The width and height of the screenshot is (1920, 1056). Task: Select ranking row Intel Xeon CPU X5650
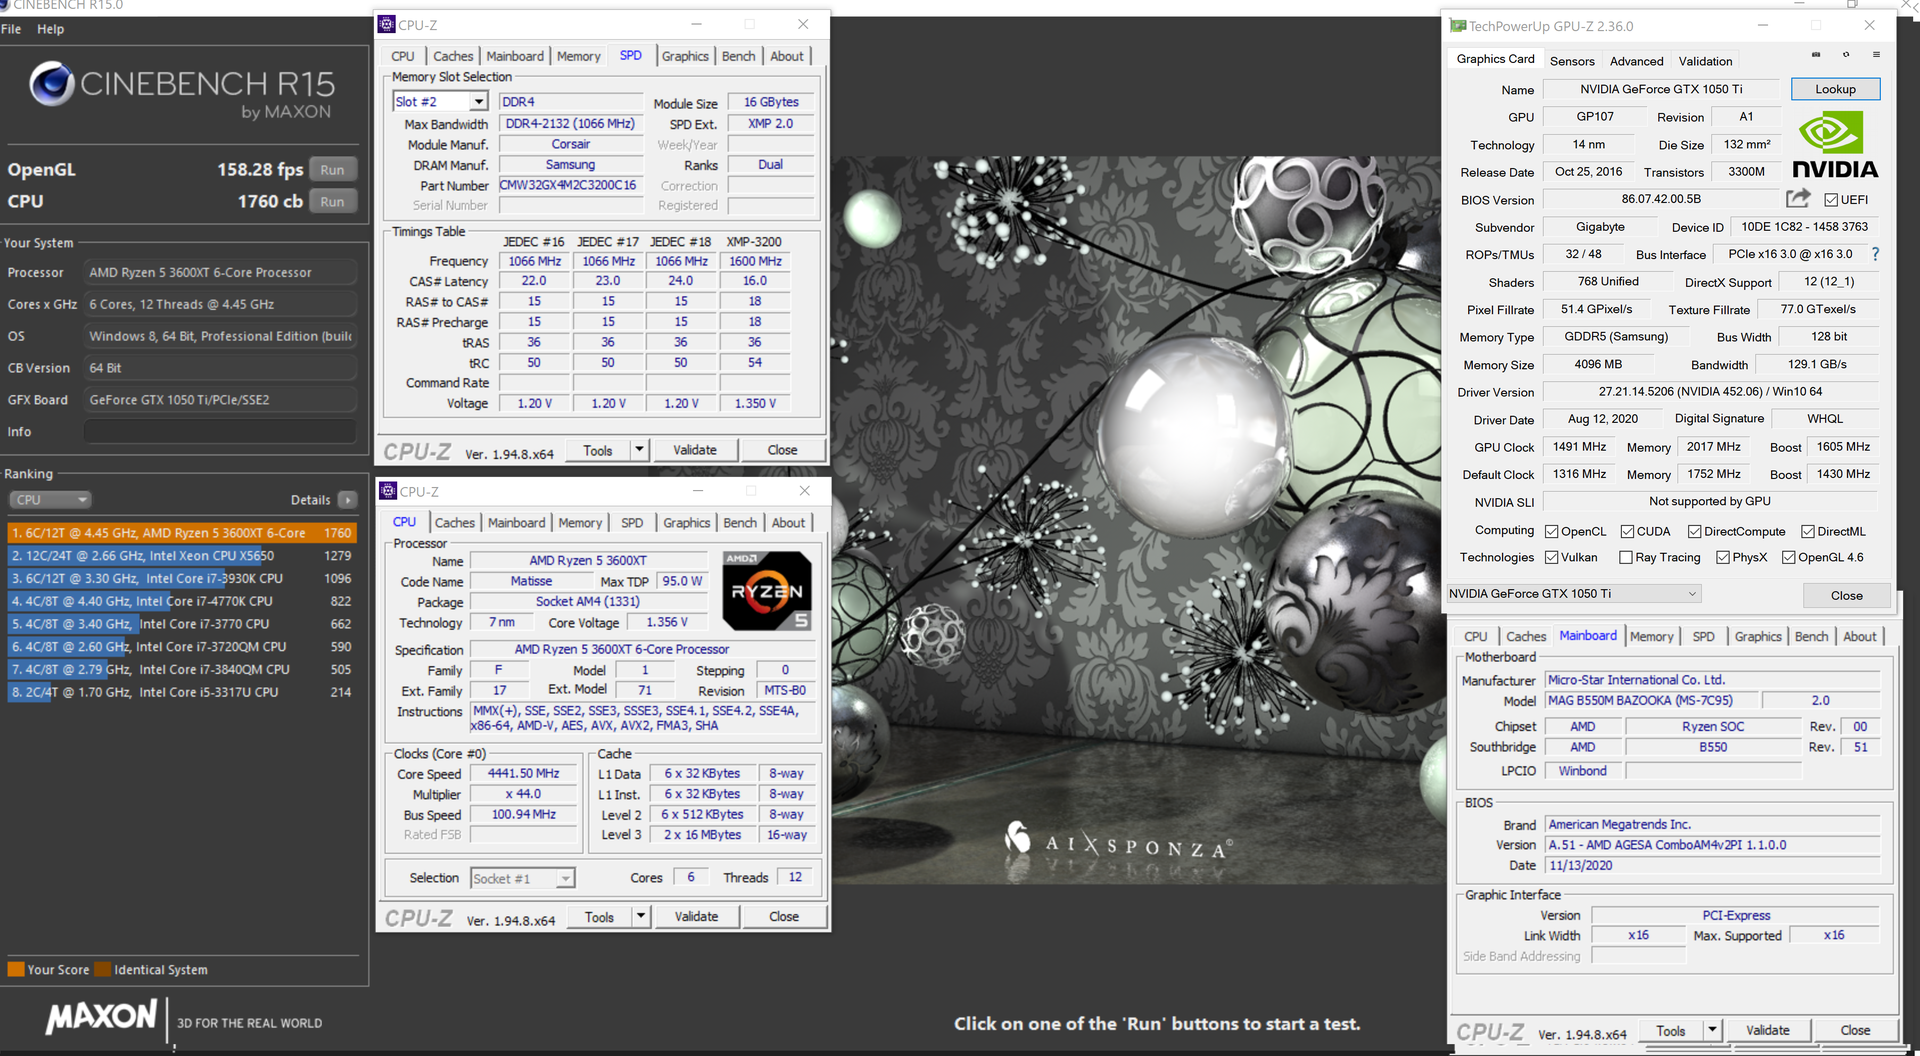tap(181, 556)
